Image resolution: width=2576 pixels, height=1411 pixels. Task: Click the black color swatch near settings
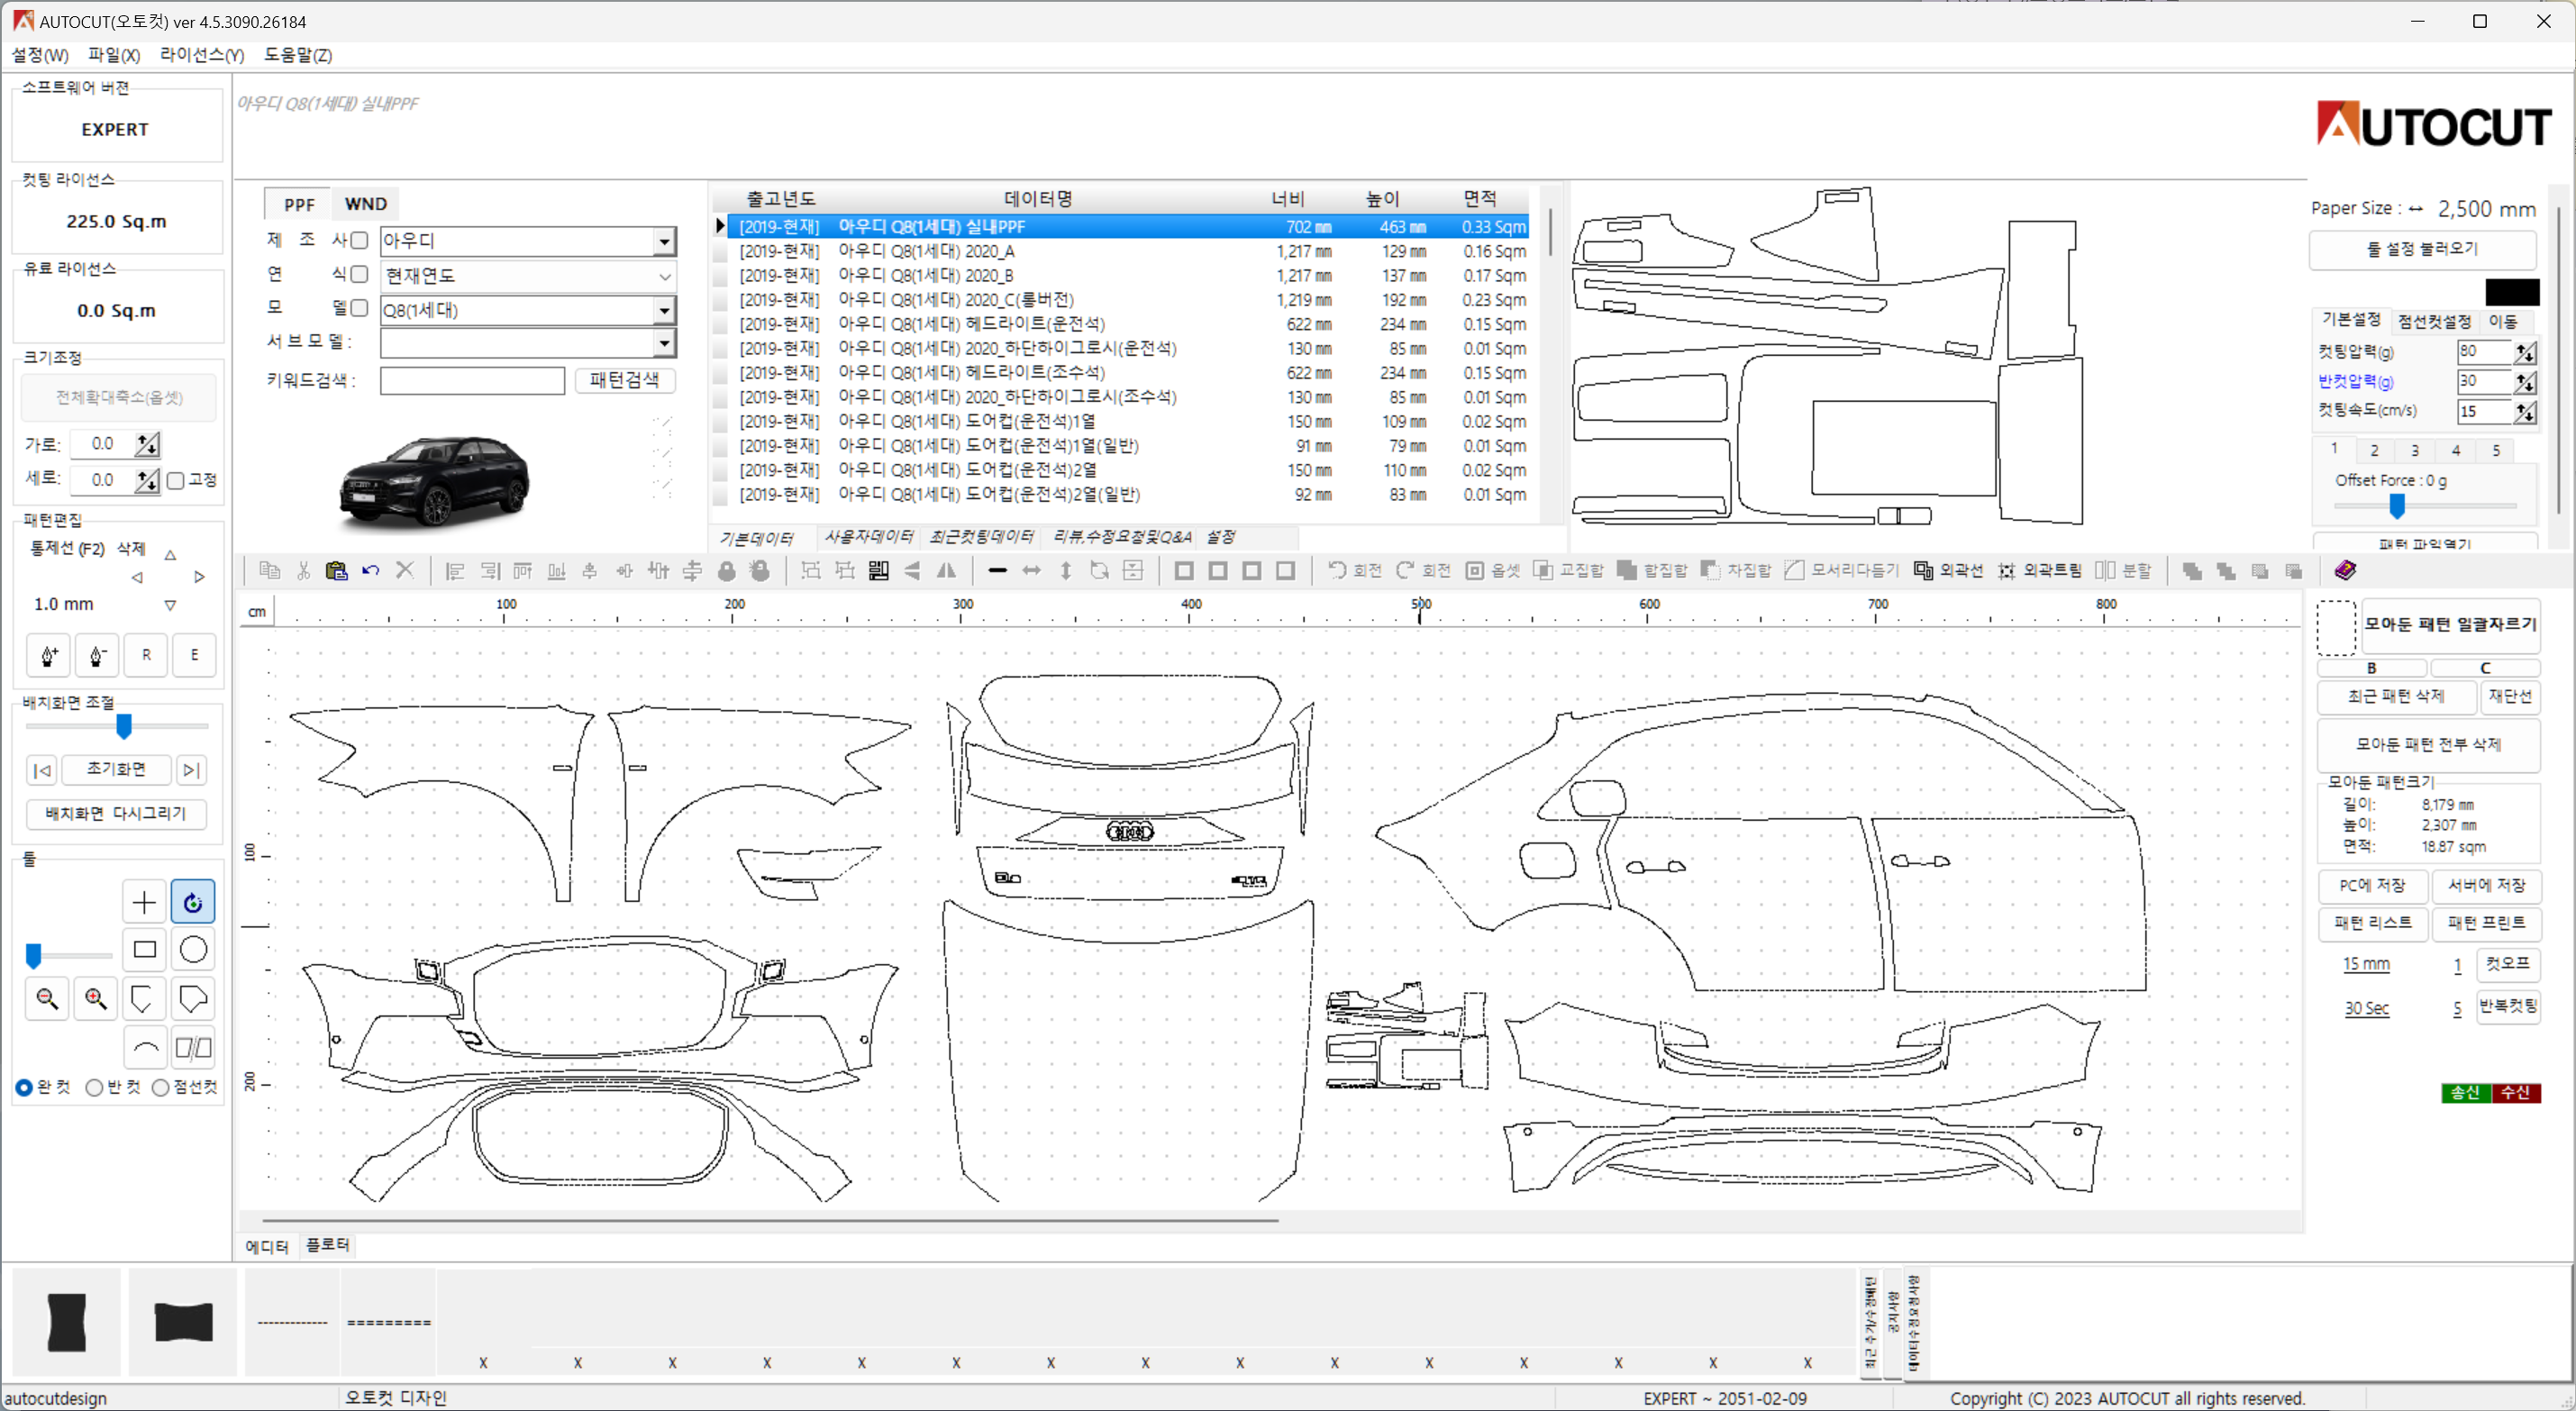pos(2512,292)
